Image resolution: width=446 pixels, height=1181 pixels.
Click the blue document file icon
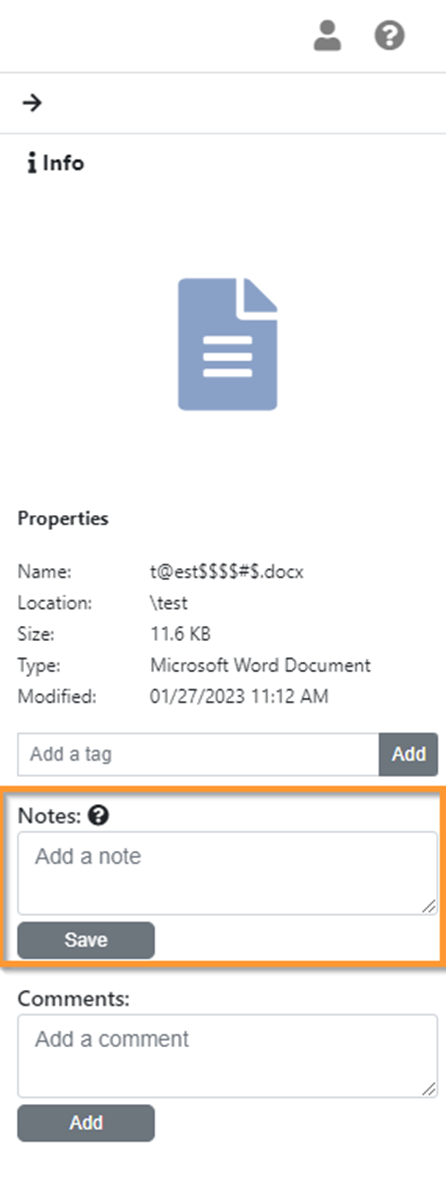(x=228, y=344)
